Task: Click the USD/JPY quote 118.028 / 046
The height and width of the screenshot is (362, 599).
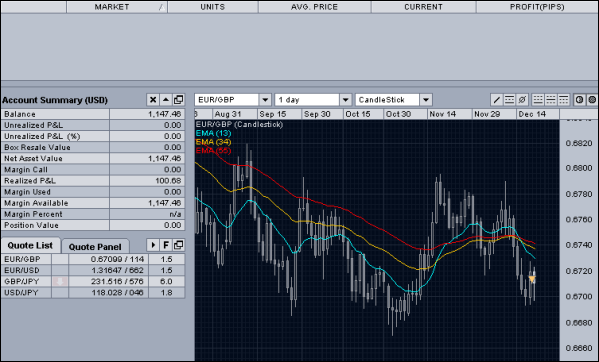Action: (117, 293)
